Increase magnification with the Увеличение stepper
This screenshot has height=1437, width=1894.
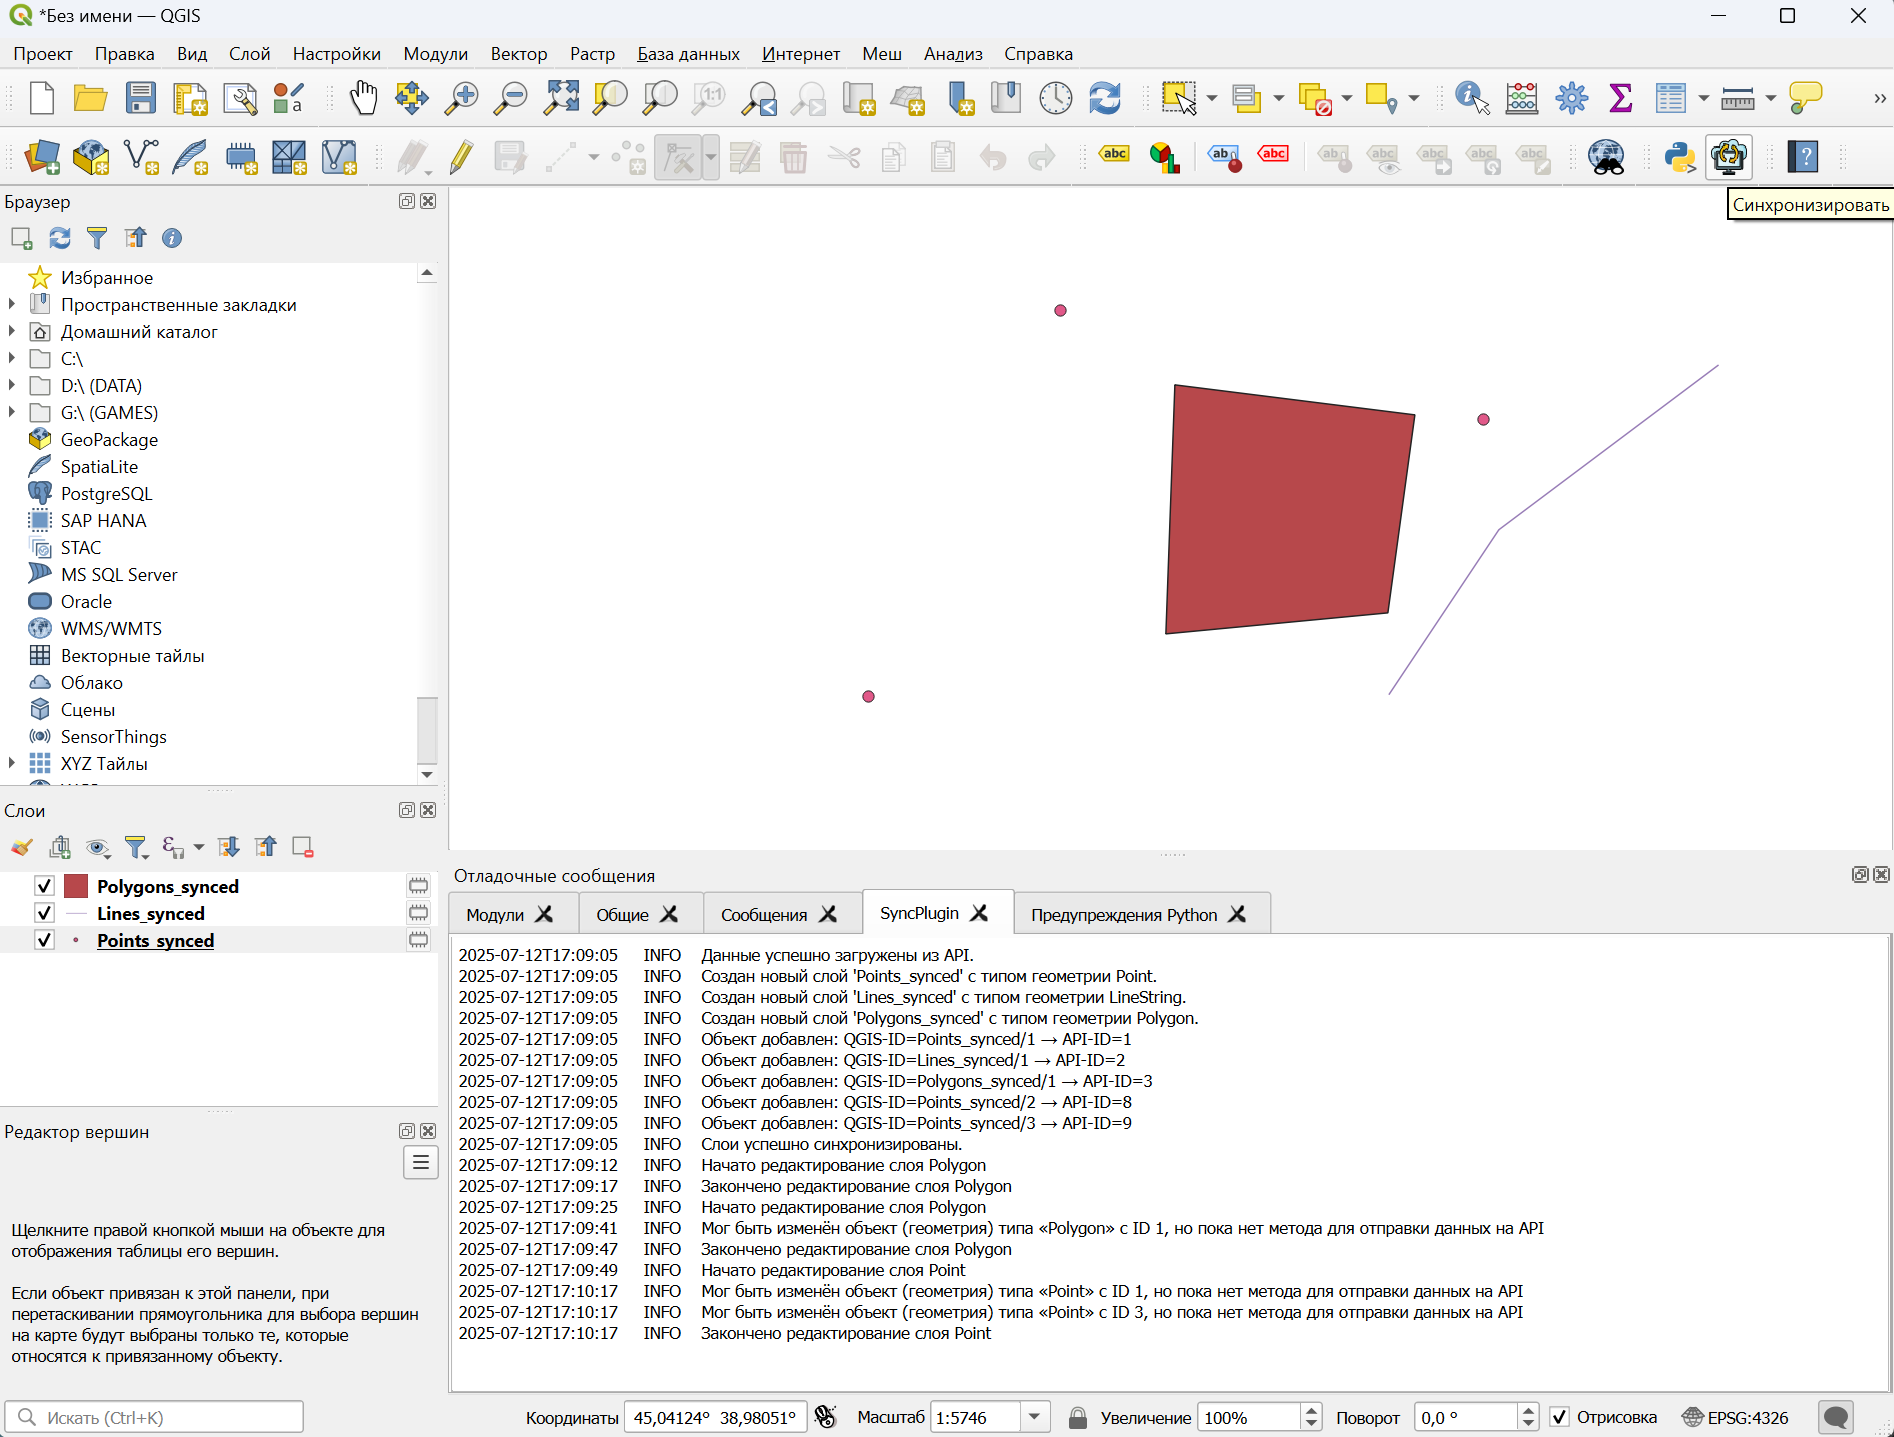coord(1311,1410)
